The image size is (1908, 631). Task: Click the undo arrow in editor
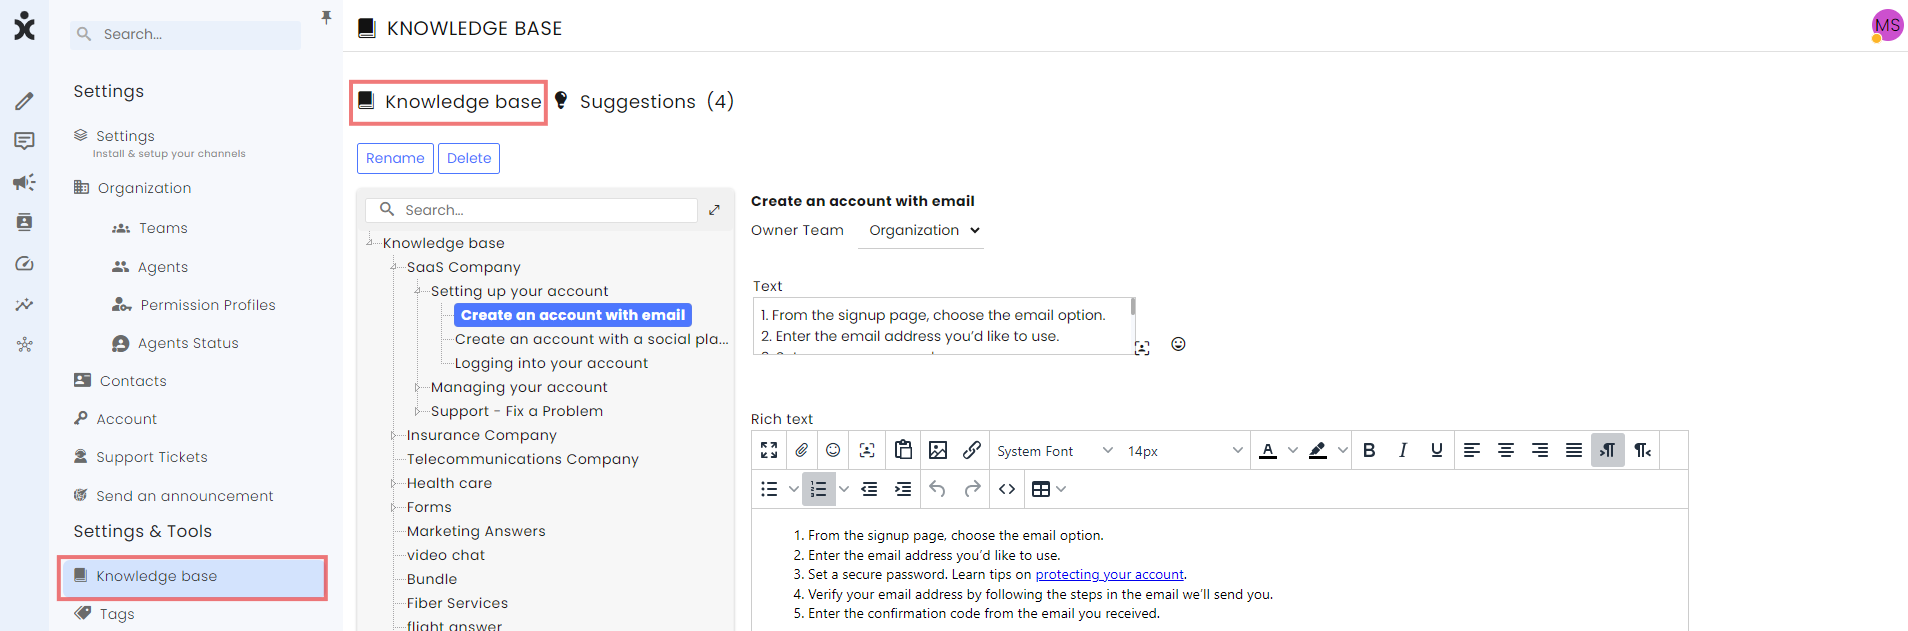pyautogui.click(x=937, y=489)
